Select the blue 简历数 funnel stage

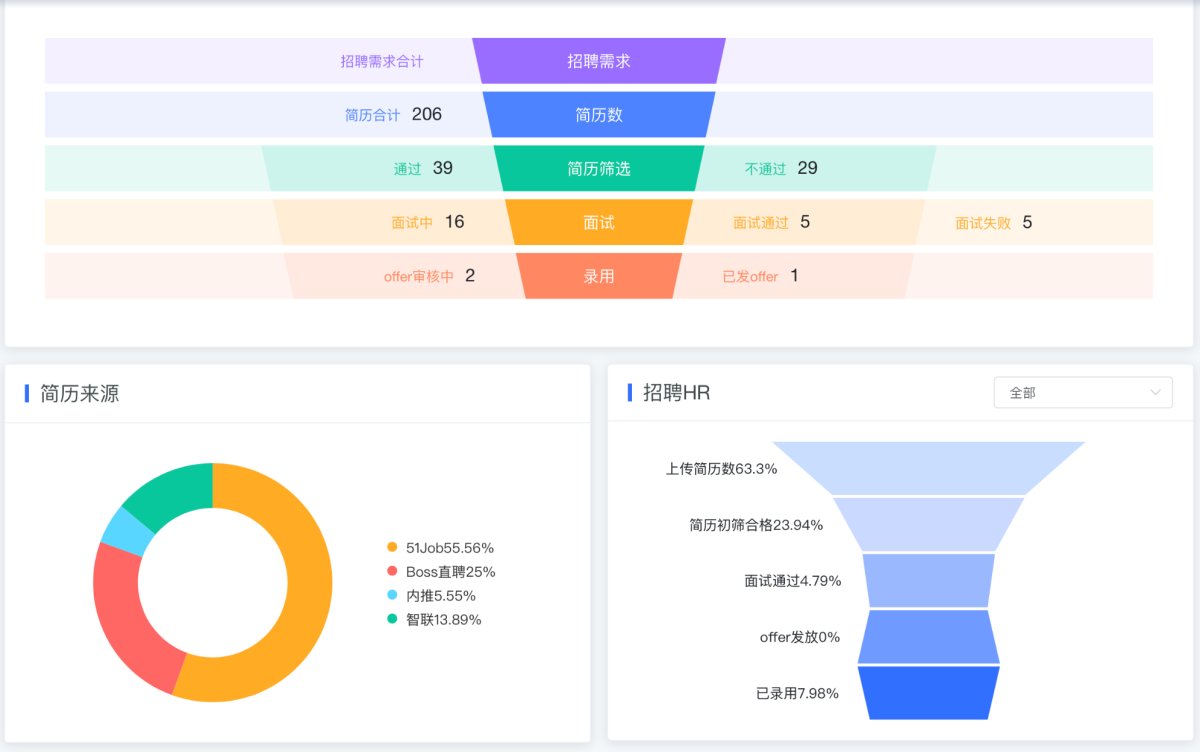point(599,115)
